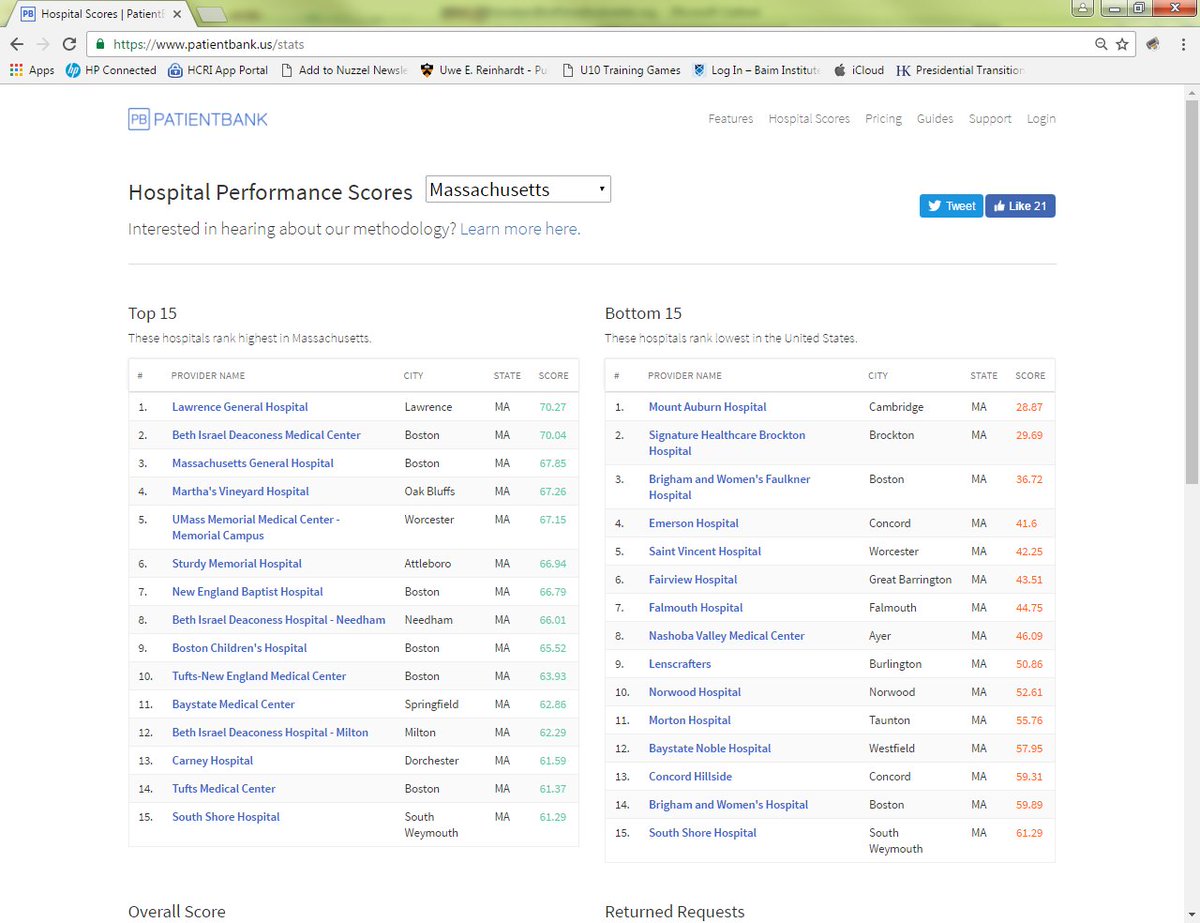The height and width of the screenshot is (923, 1200).
Task: Open Add to Nuzzel Newsletter bookmark
Action: coord(345,70)
